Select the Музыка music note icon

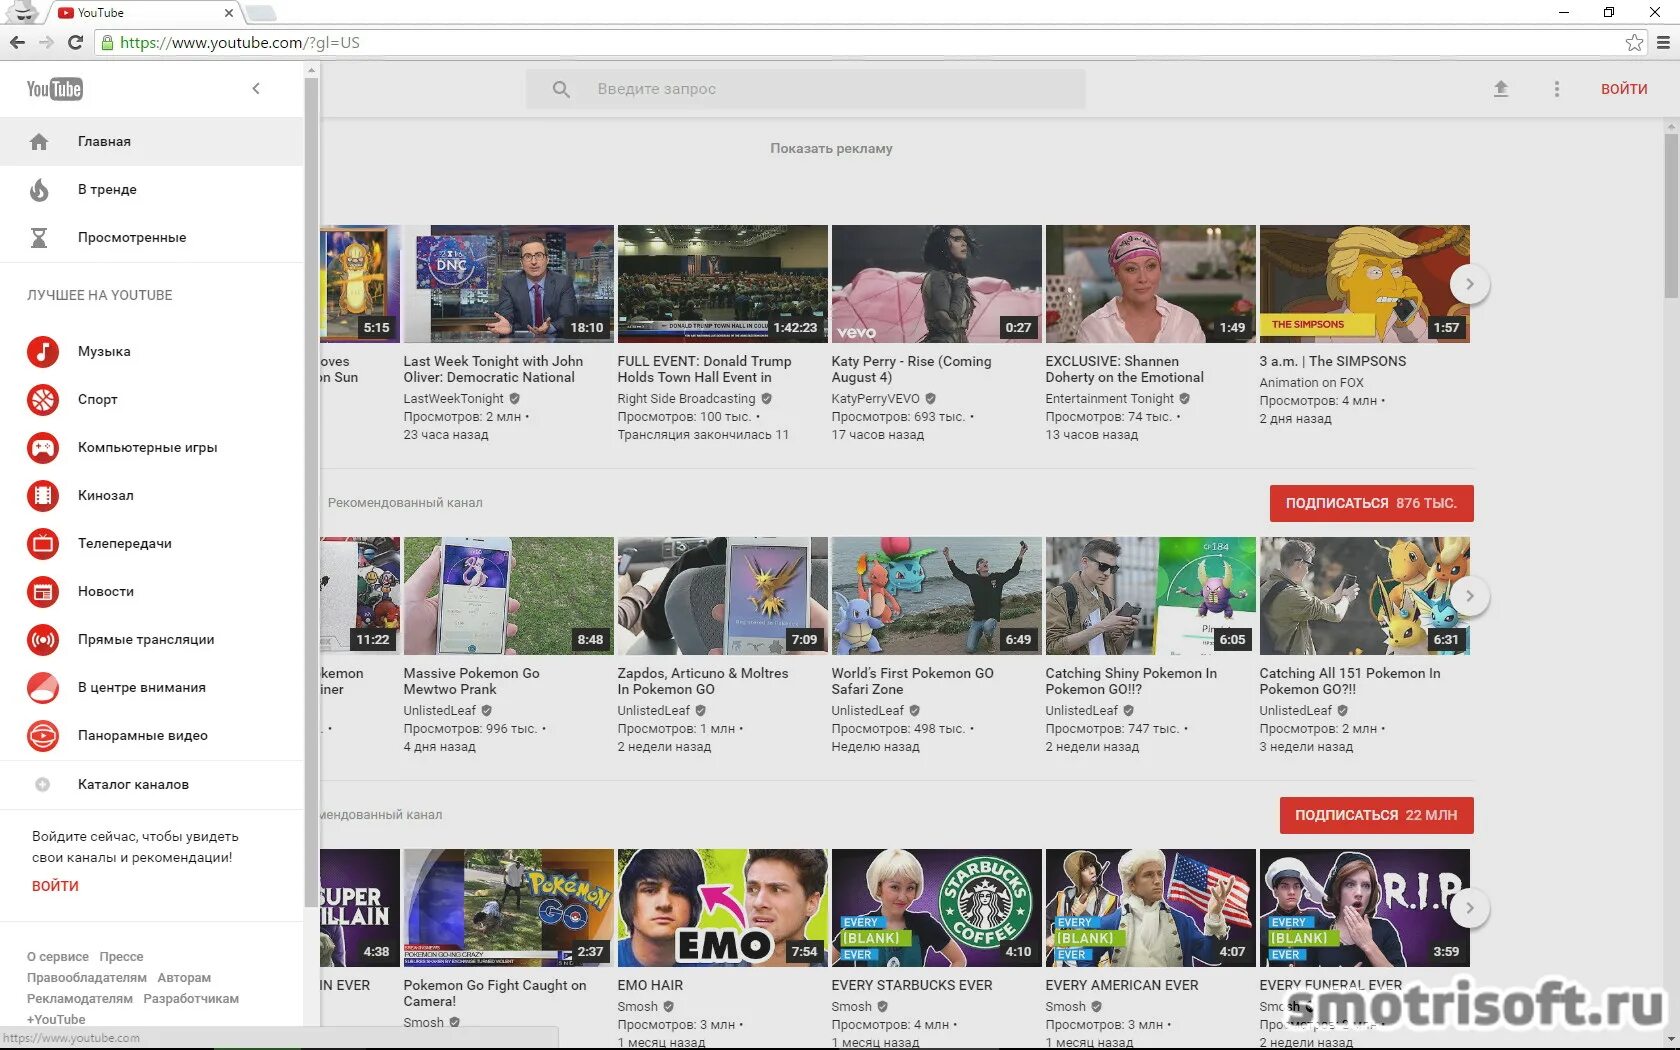[42, 351]
